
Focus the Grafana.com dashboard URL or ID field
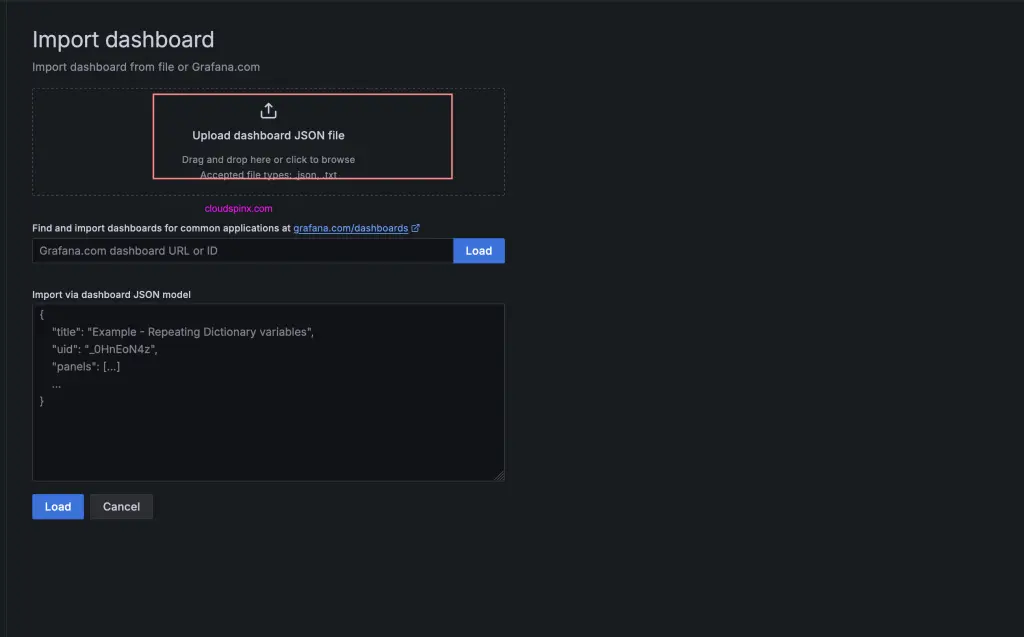point(240,250)
